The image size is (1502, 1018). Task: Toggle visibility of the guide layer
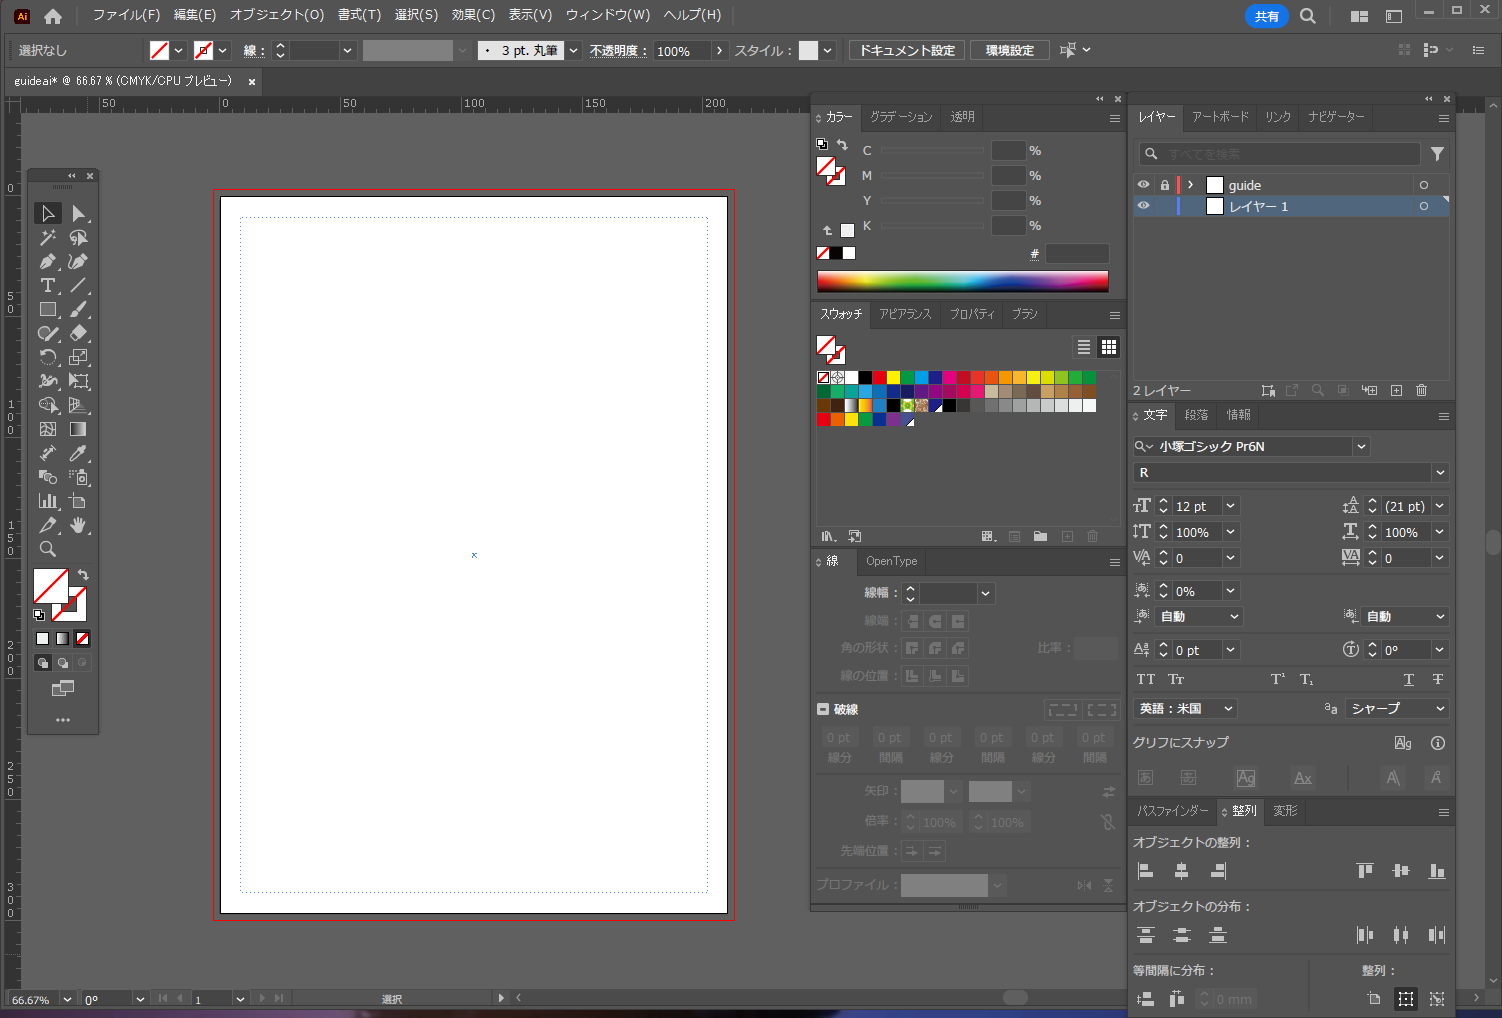click(x=1143, y=185)
